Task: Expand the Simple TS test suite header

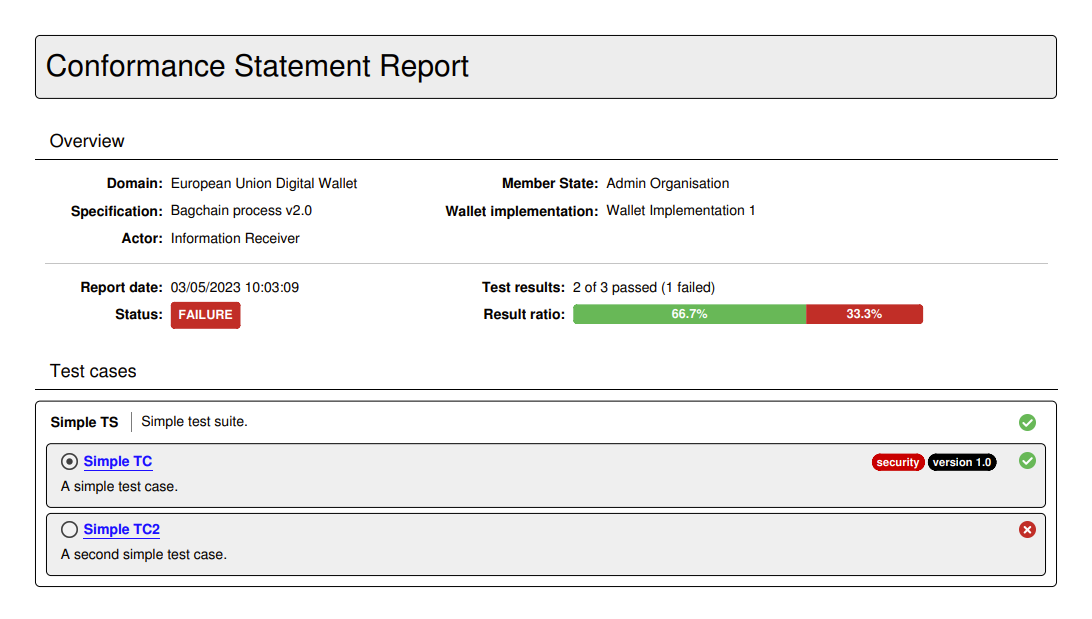Action: [x=84, y=422]
